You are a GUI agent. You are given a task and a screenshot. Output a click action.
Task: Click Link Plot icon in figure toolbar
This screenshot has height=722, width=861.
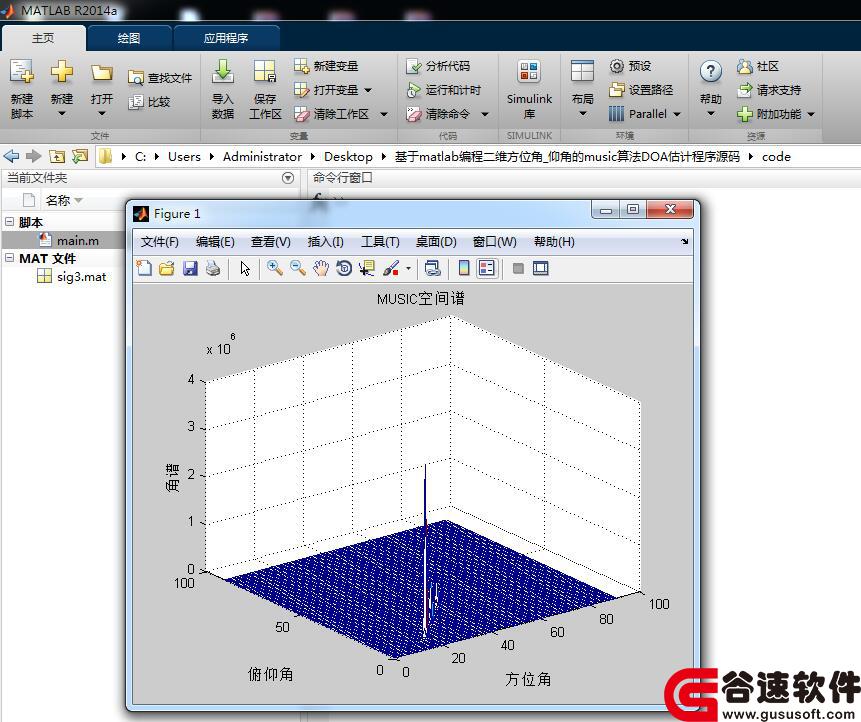[x=433, y=268]
